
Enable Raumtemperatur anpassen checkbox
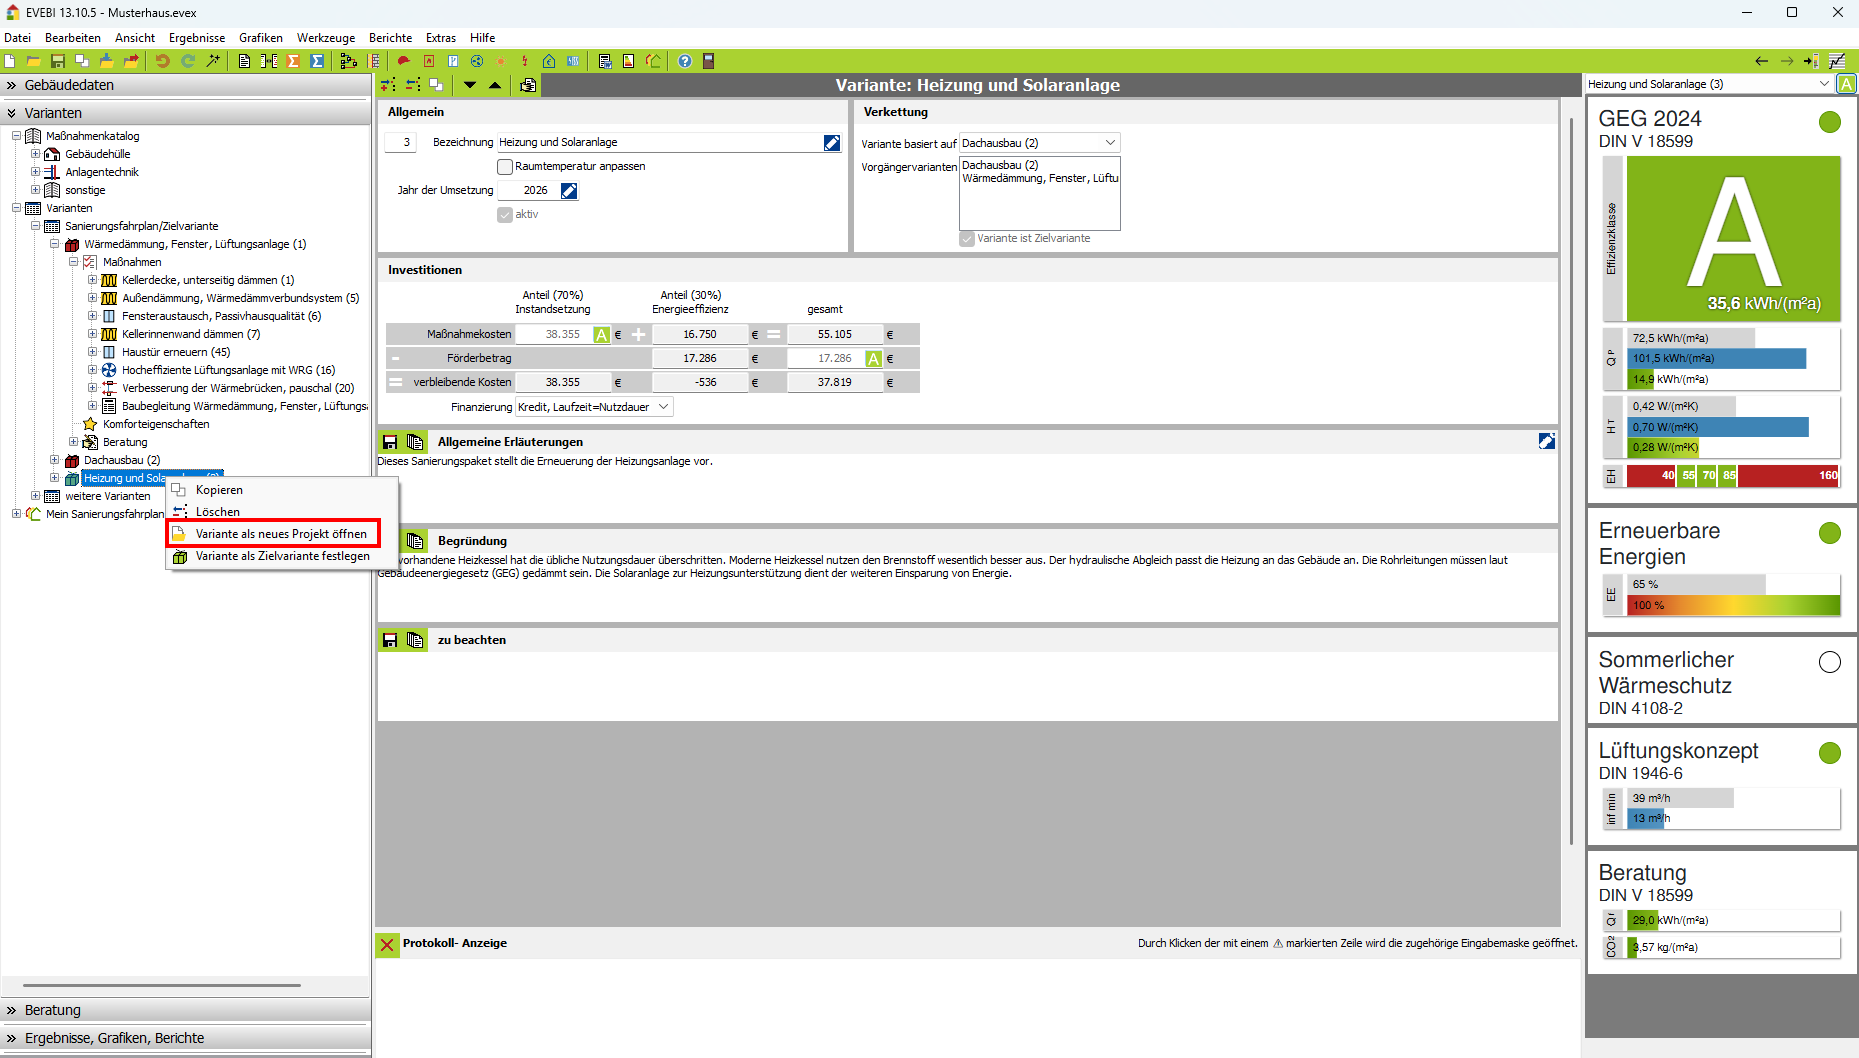(505, 167)
